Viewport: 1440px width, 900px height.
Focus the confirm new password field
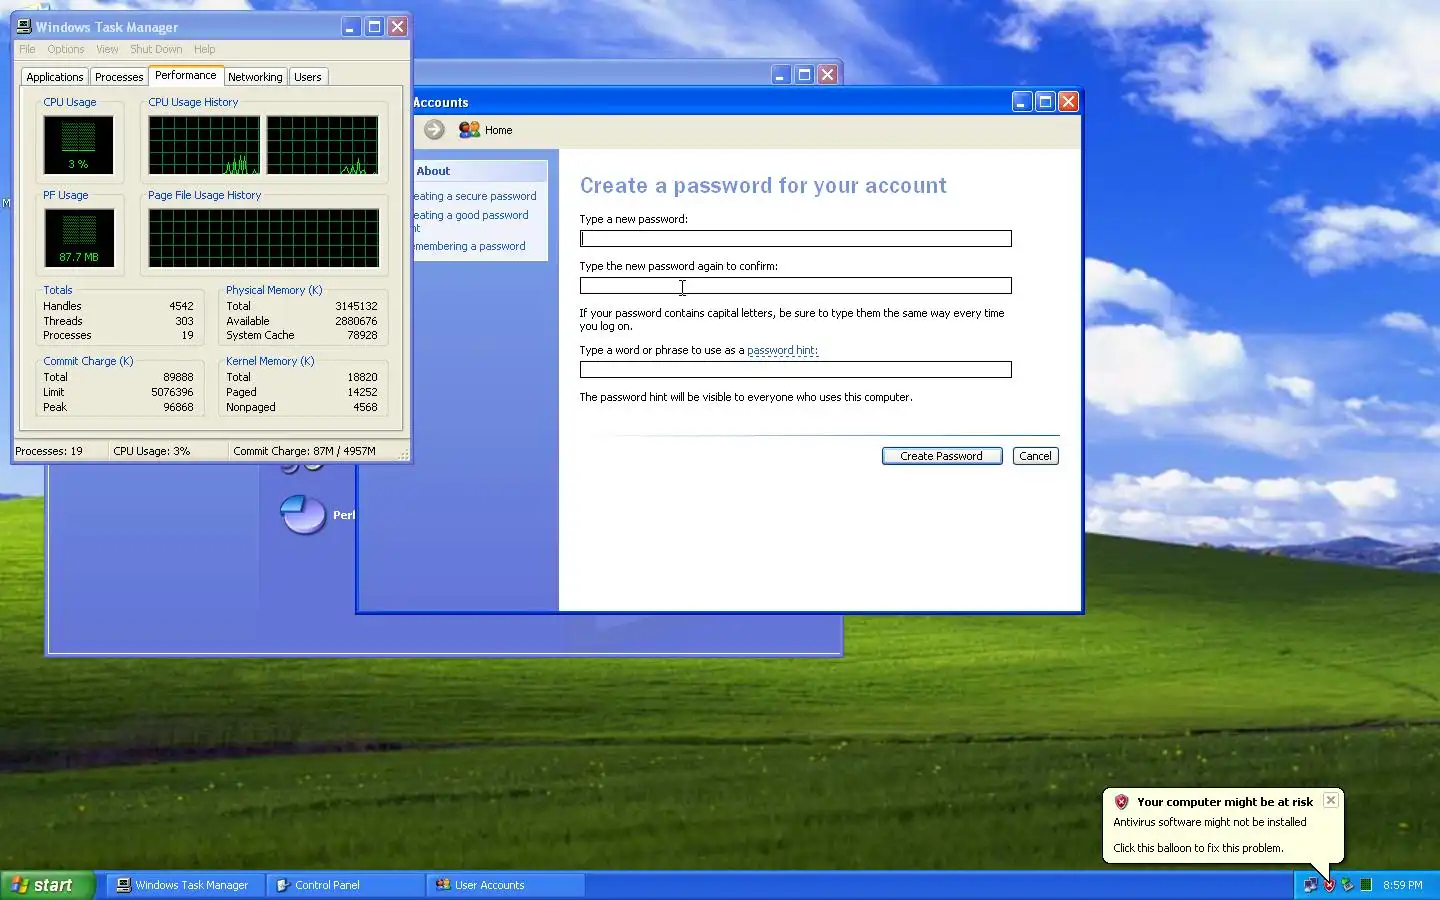pos(795,285)
